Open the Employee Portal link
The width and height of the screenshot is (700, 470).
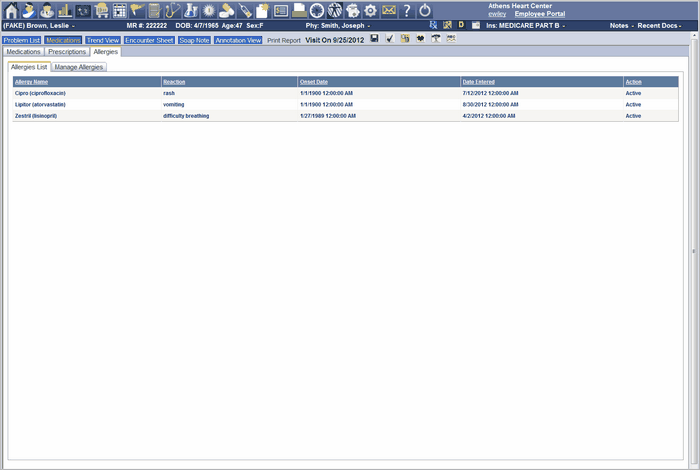tap(539, 14)
